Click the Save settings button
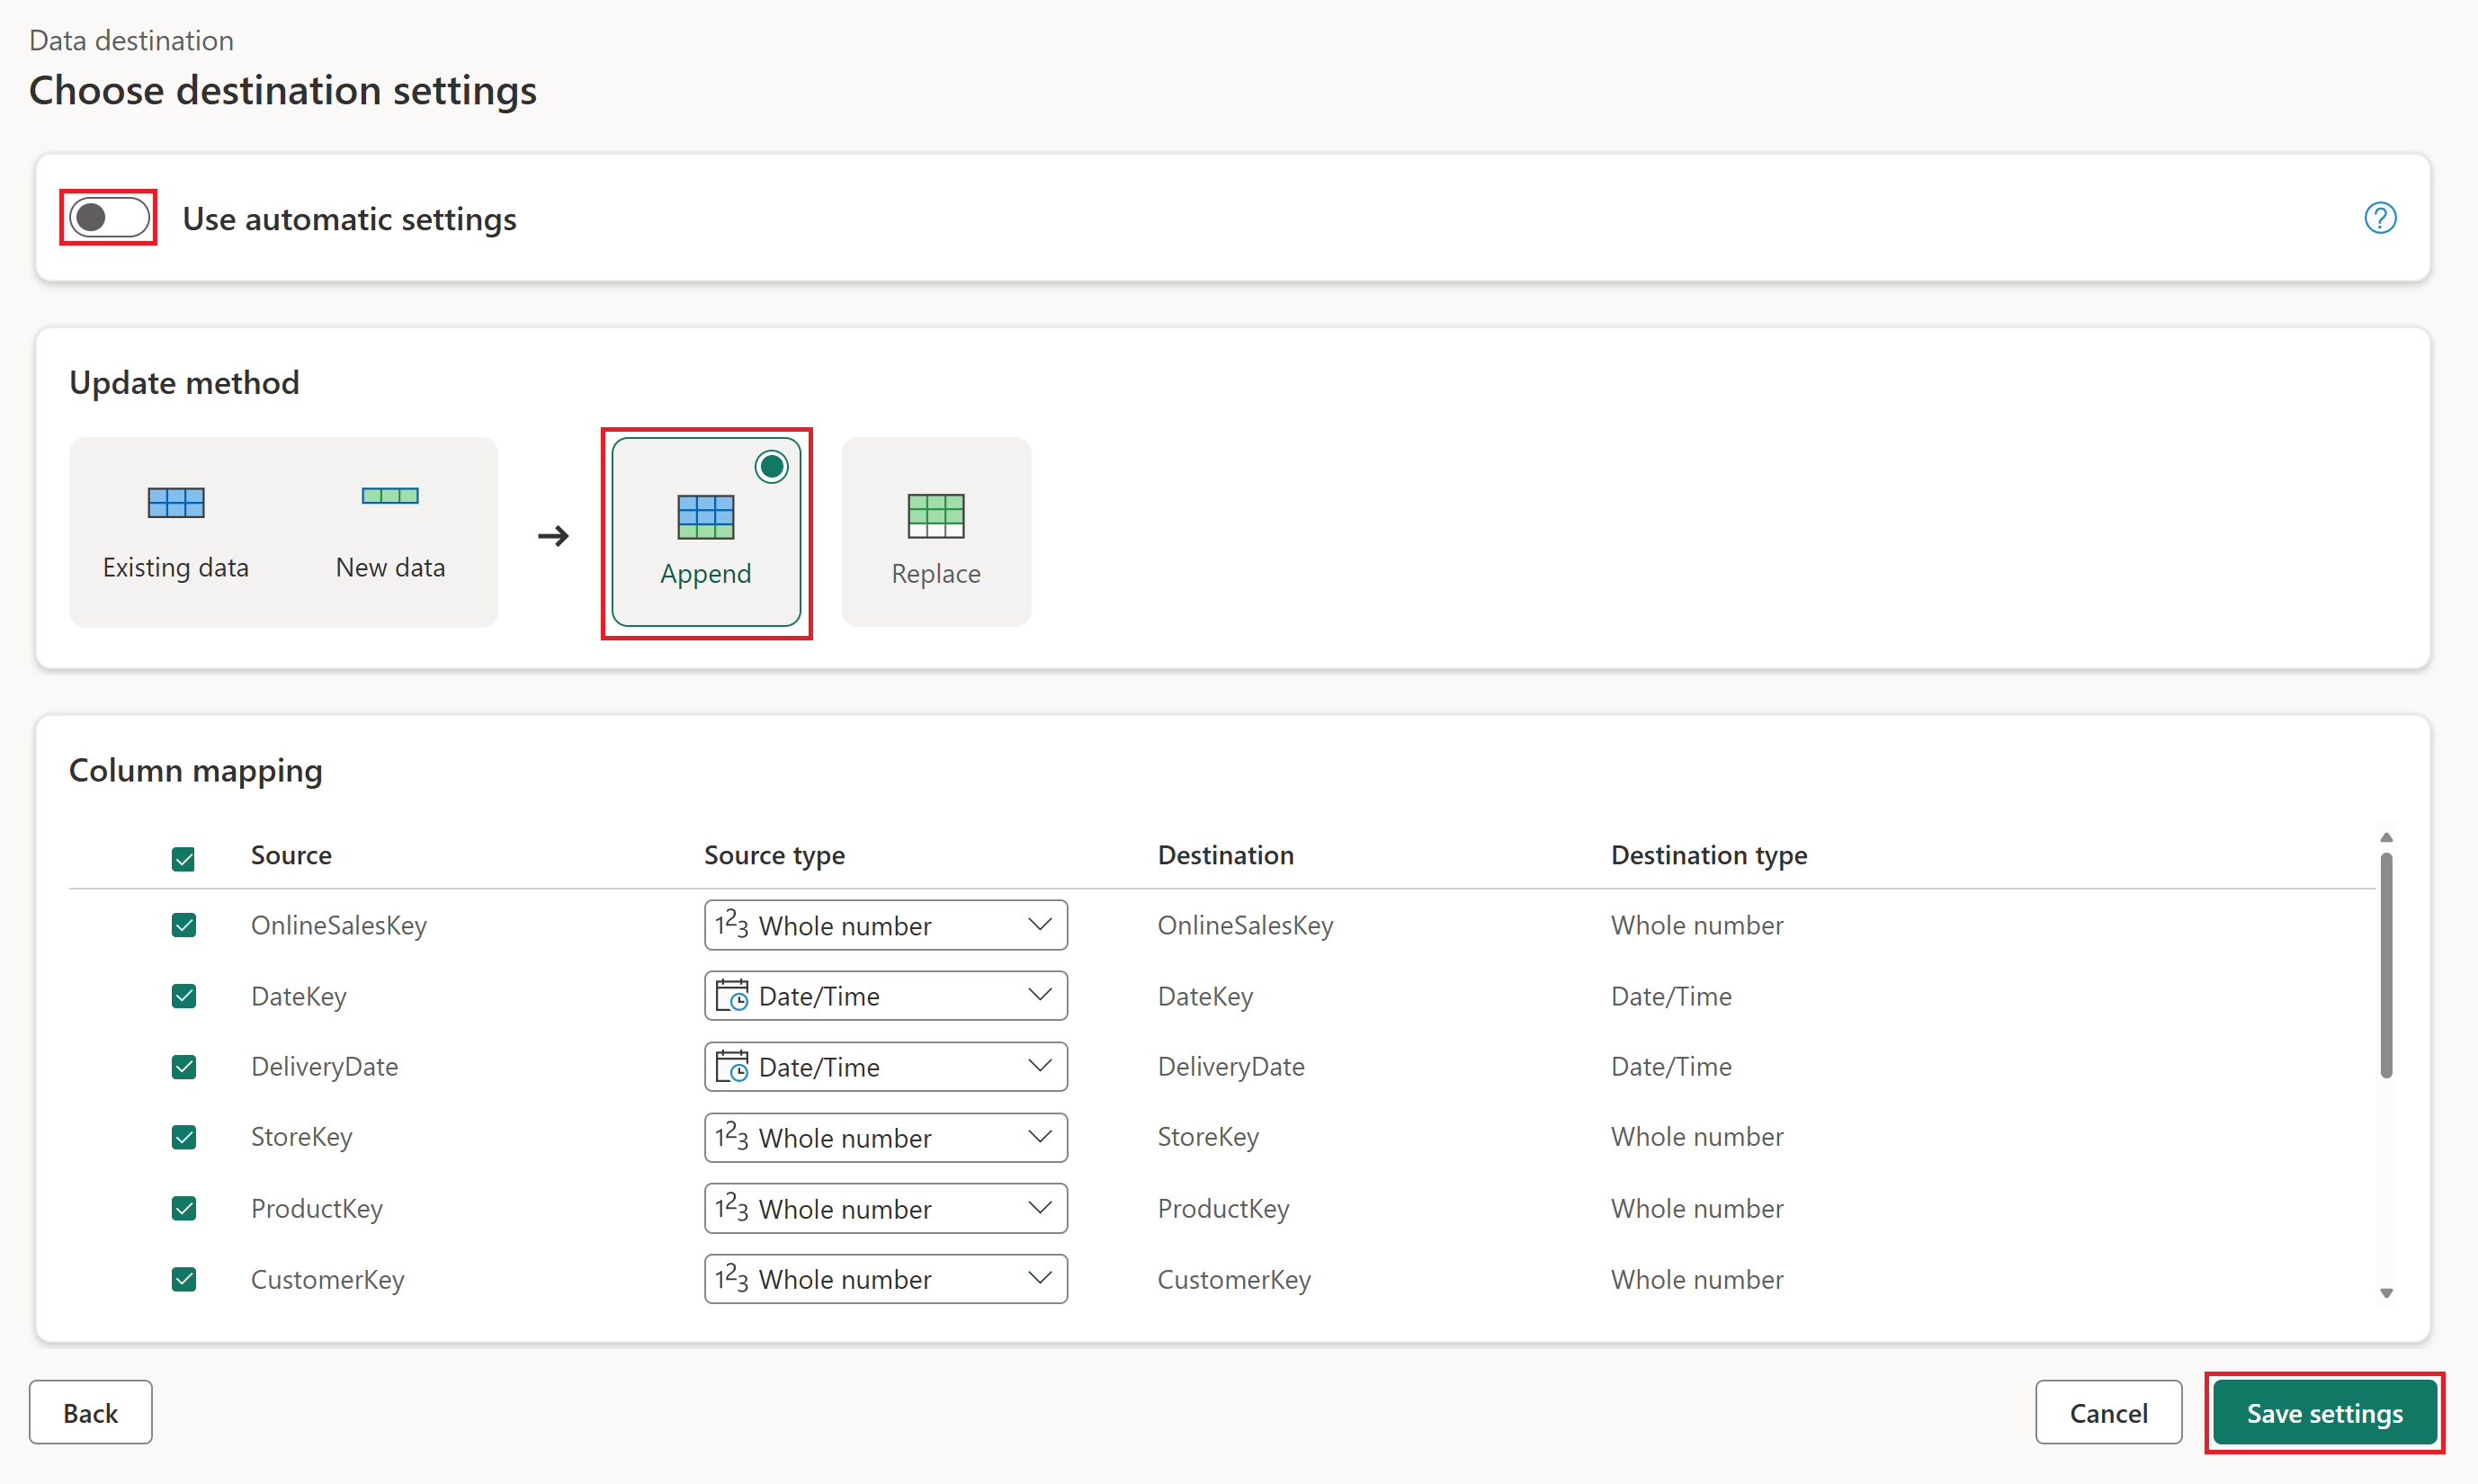 point(2324,1413)
